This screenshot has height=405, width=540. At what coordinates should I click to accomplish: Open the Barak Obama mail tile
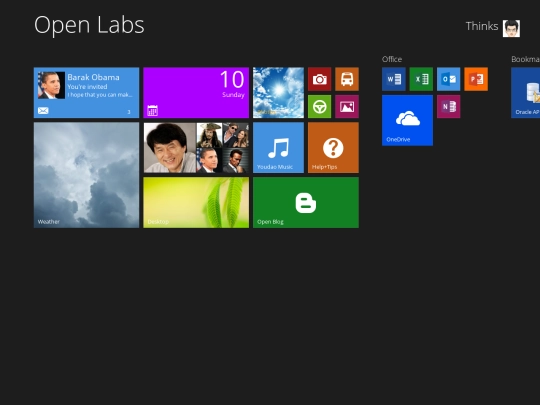pos(86,93)
